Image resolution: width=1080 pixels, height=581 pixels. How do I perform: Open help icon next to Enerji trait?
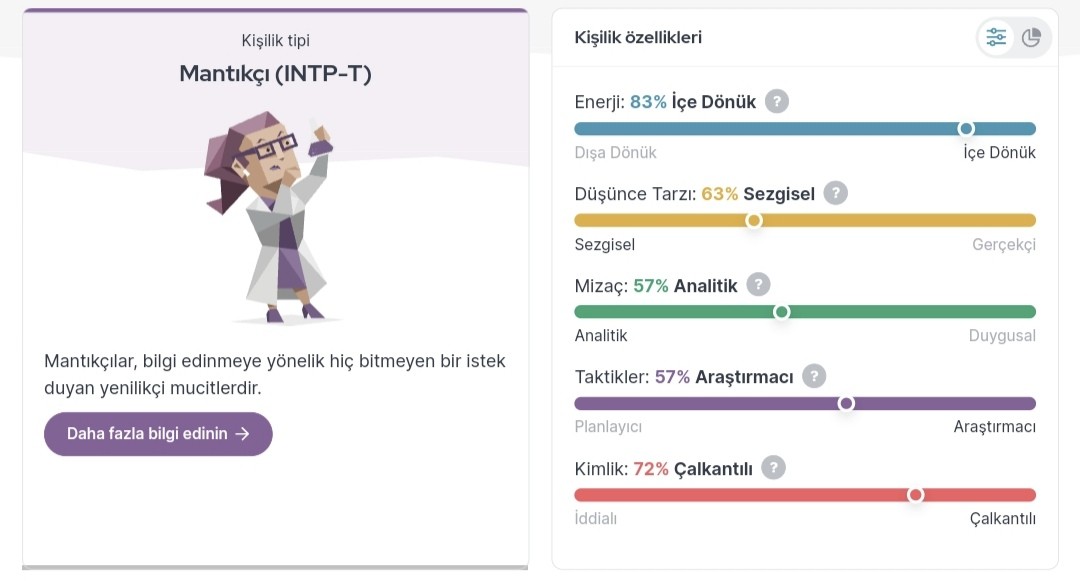click(x=777, y=101)
